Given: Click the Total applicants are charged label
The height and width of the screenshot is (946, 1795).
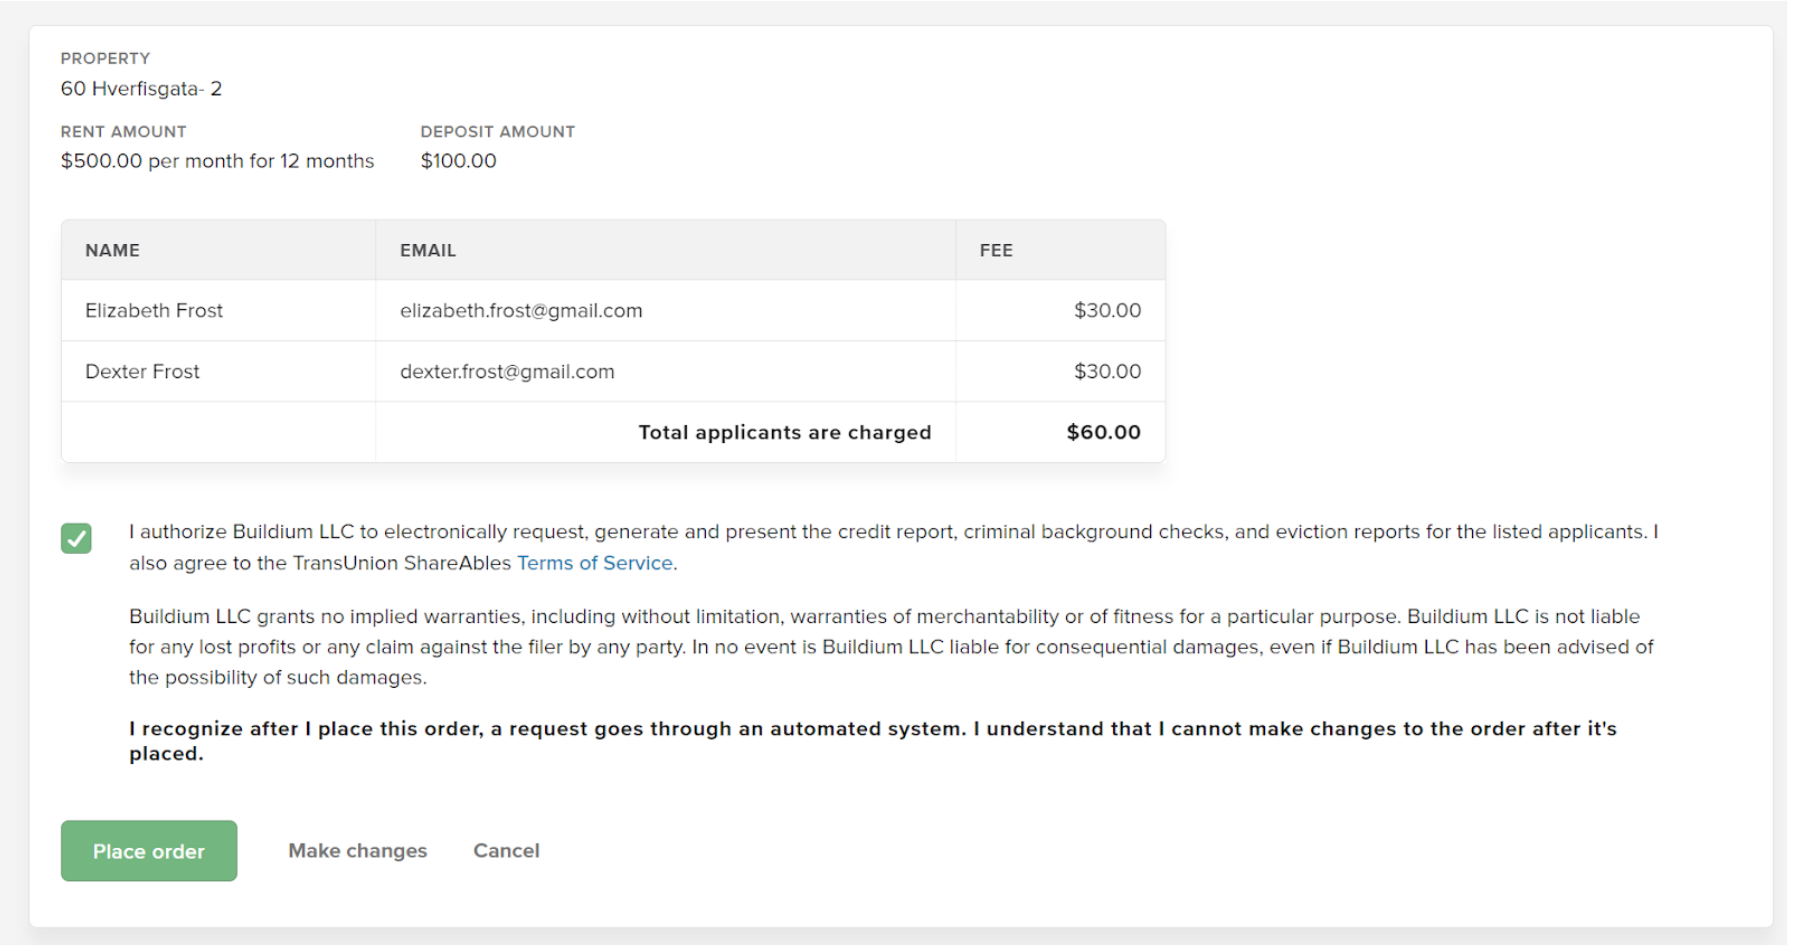Looking at the screenshot, I should click(784, 432).
